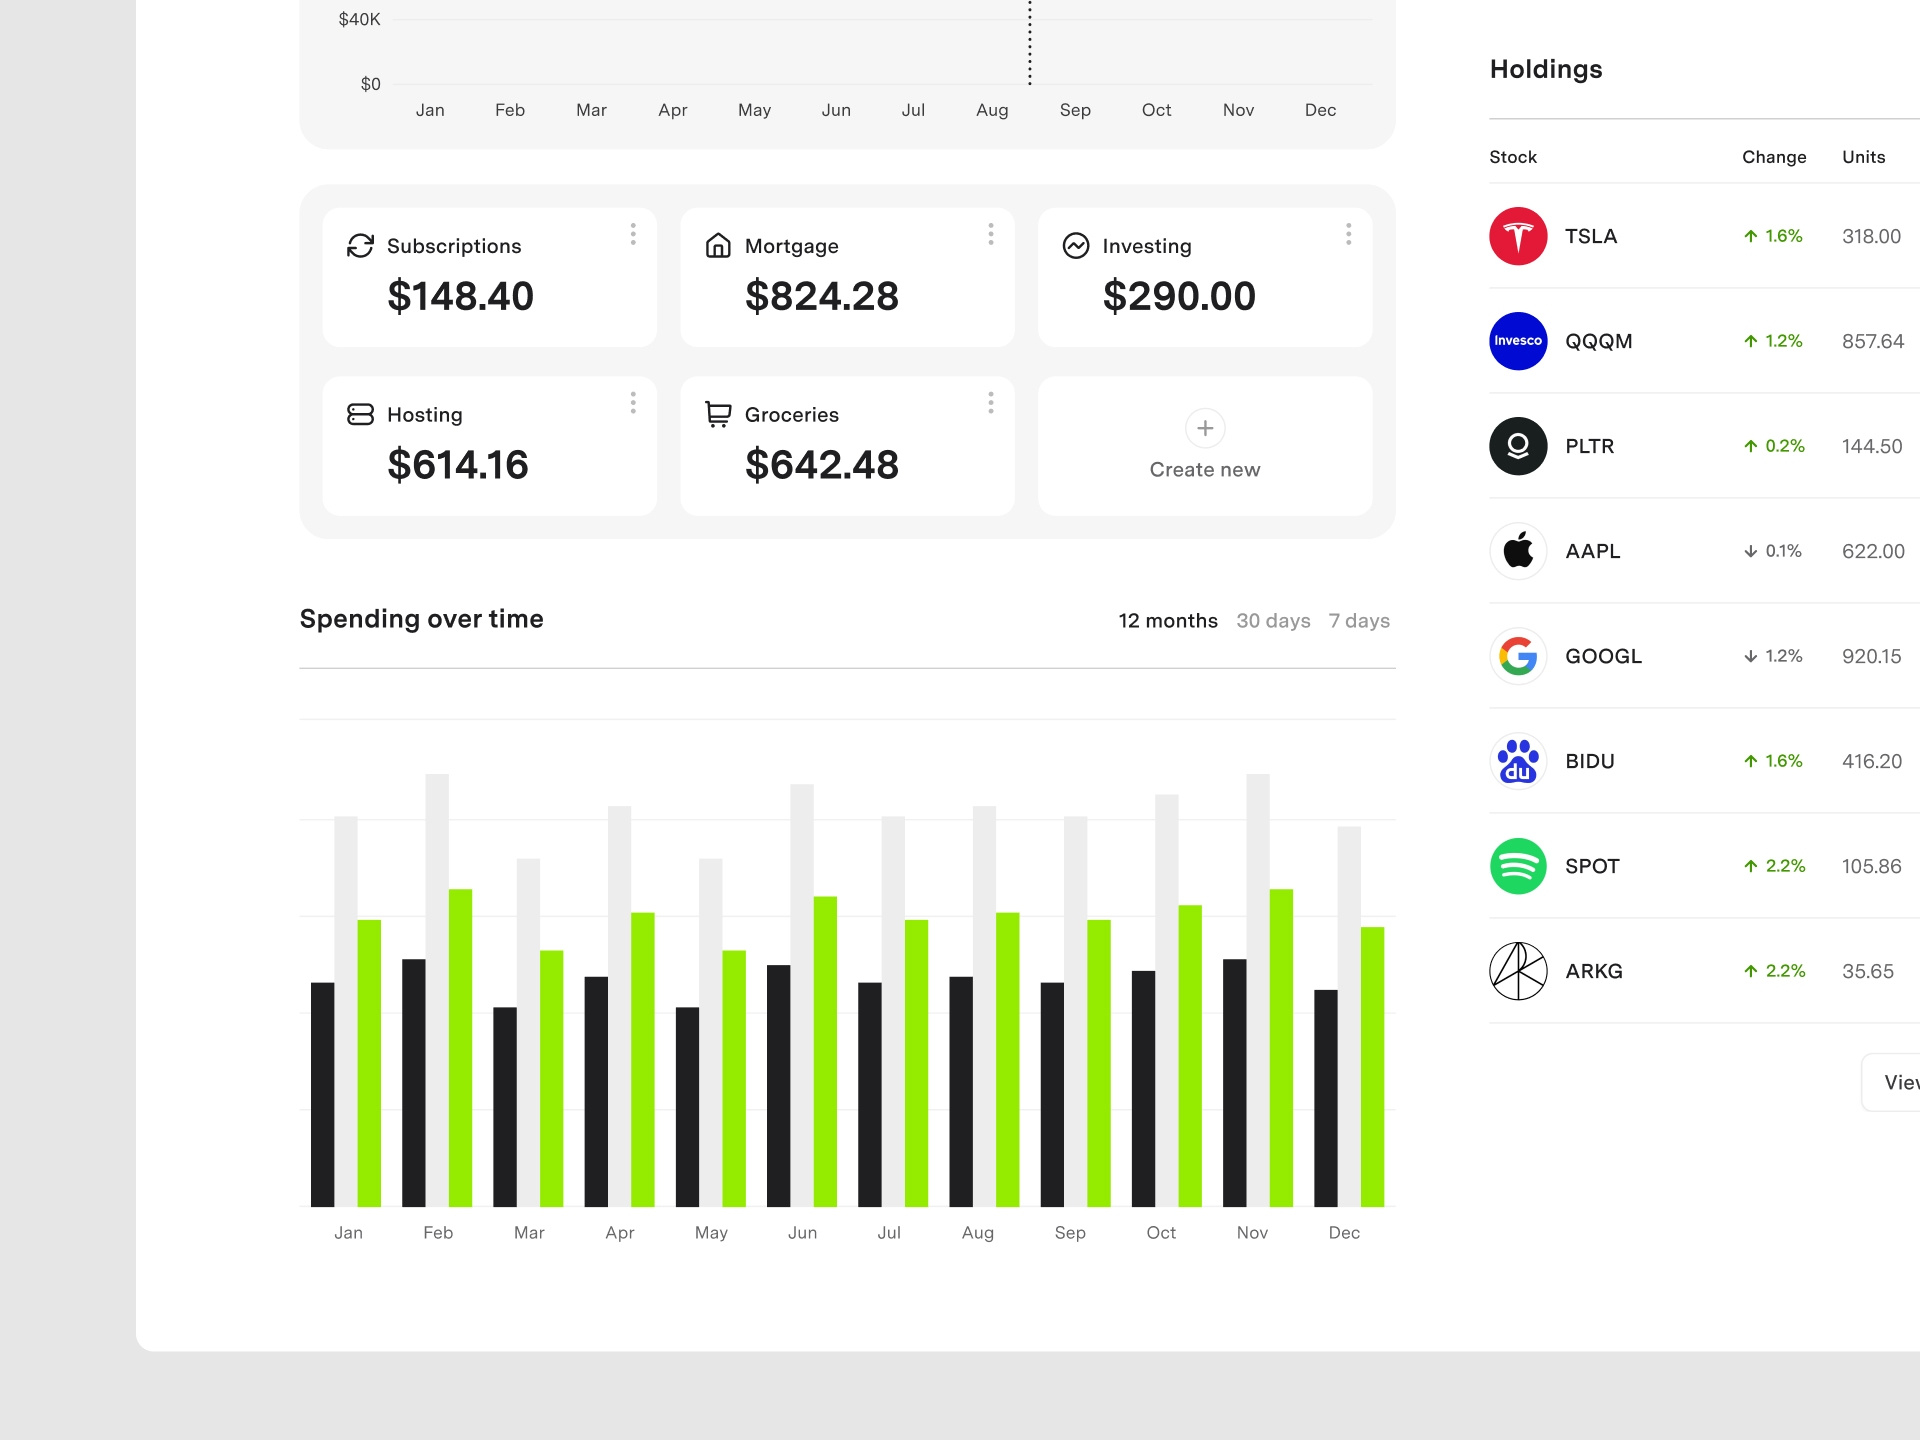This screenshot has height=1440, width=1920.
Task: Click the Spotify SPOT logo
Action: (1517, 866)
